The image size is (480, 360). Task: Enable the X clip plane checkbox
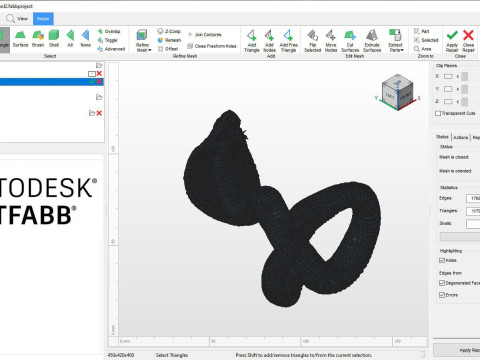point(448,77)
